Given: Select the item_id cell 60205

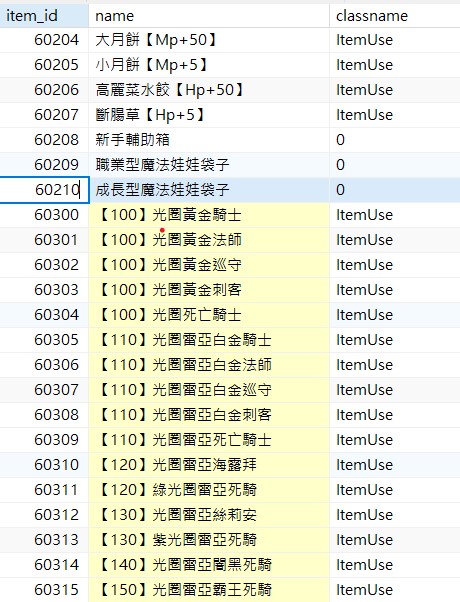Looking at the screenshot, I should click(x=44, y=65).
